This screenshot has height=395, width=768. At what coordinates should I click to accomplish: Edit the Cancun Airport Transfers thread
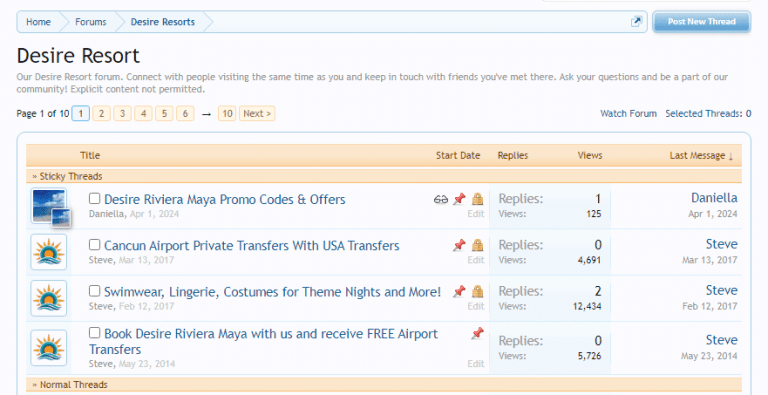pos(476,260)
